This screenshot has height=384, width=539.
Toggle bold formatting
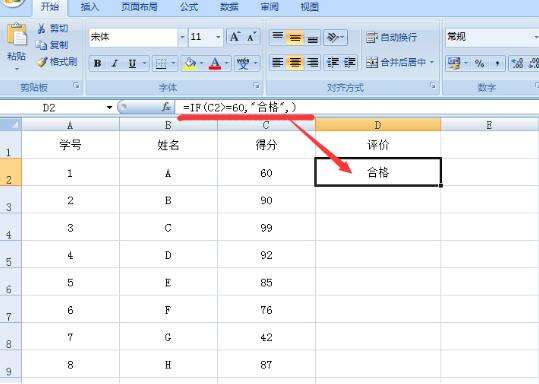(98, 63)
